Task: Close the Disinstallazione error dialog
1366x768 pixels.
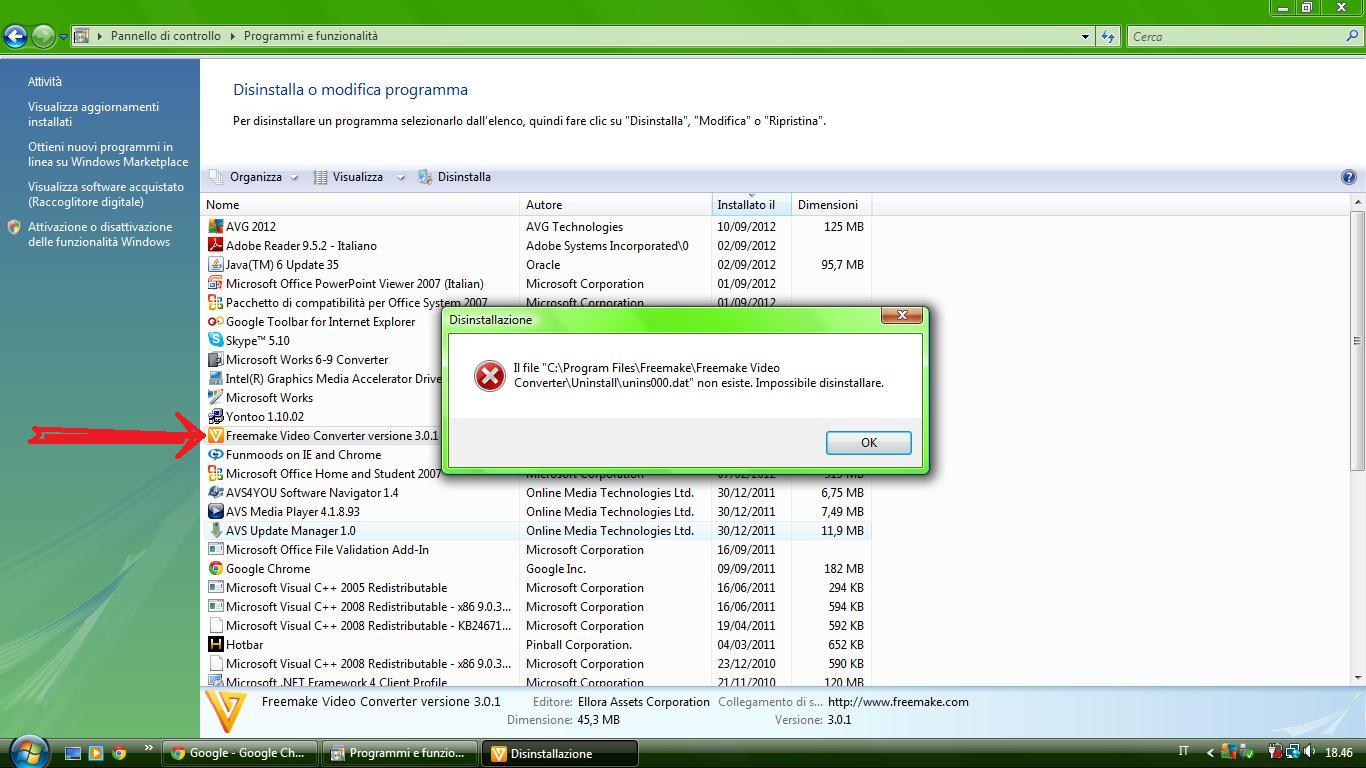Action: 902,315
